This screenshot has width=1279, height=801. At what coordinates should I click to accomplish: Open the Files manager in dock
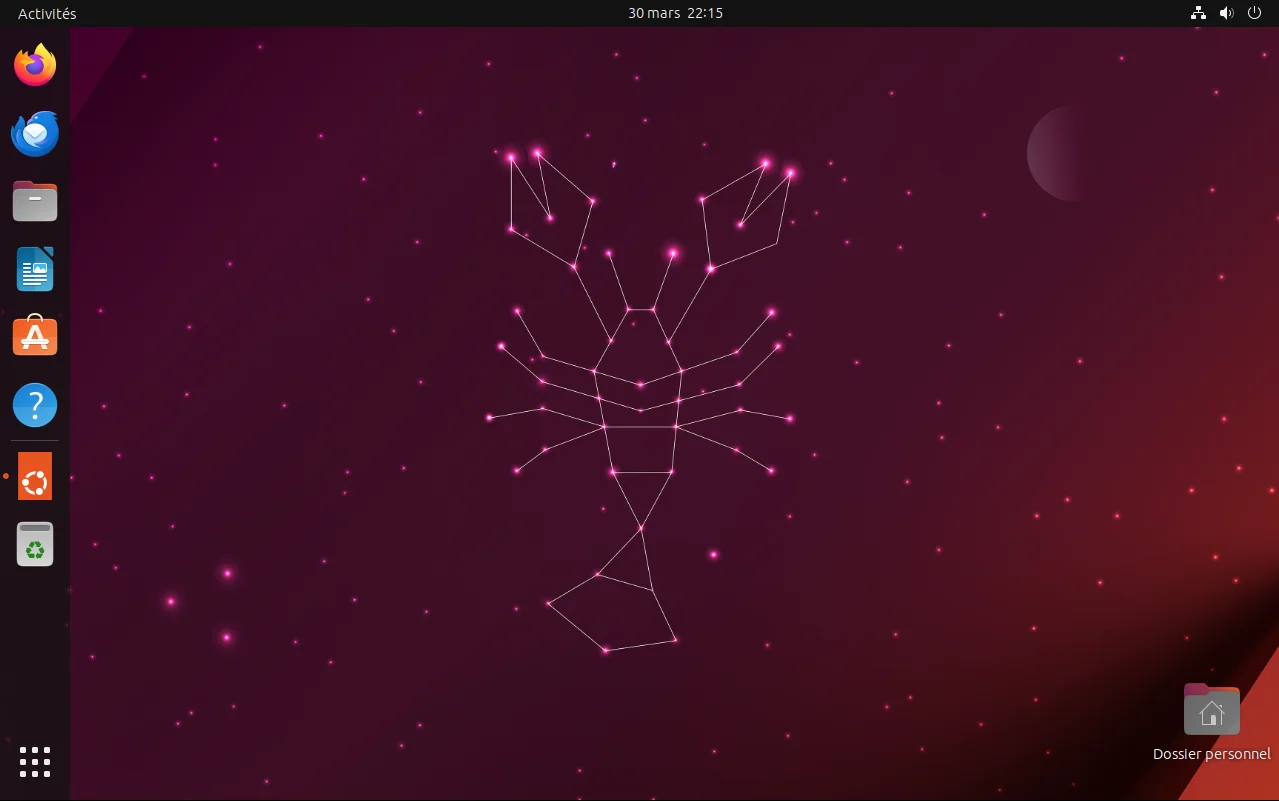pos(35,201)
